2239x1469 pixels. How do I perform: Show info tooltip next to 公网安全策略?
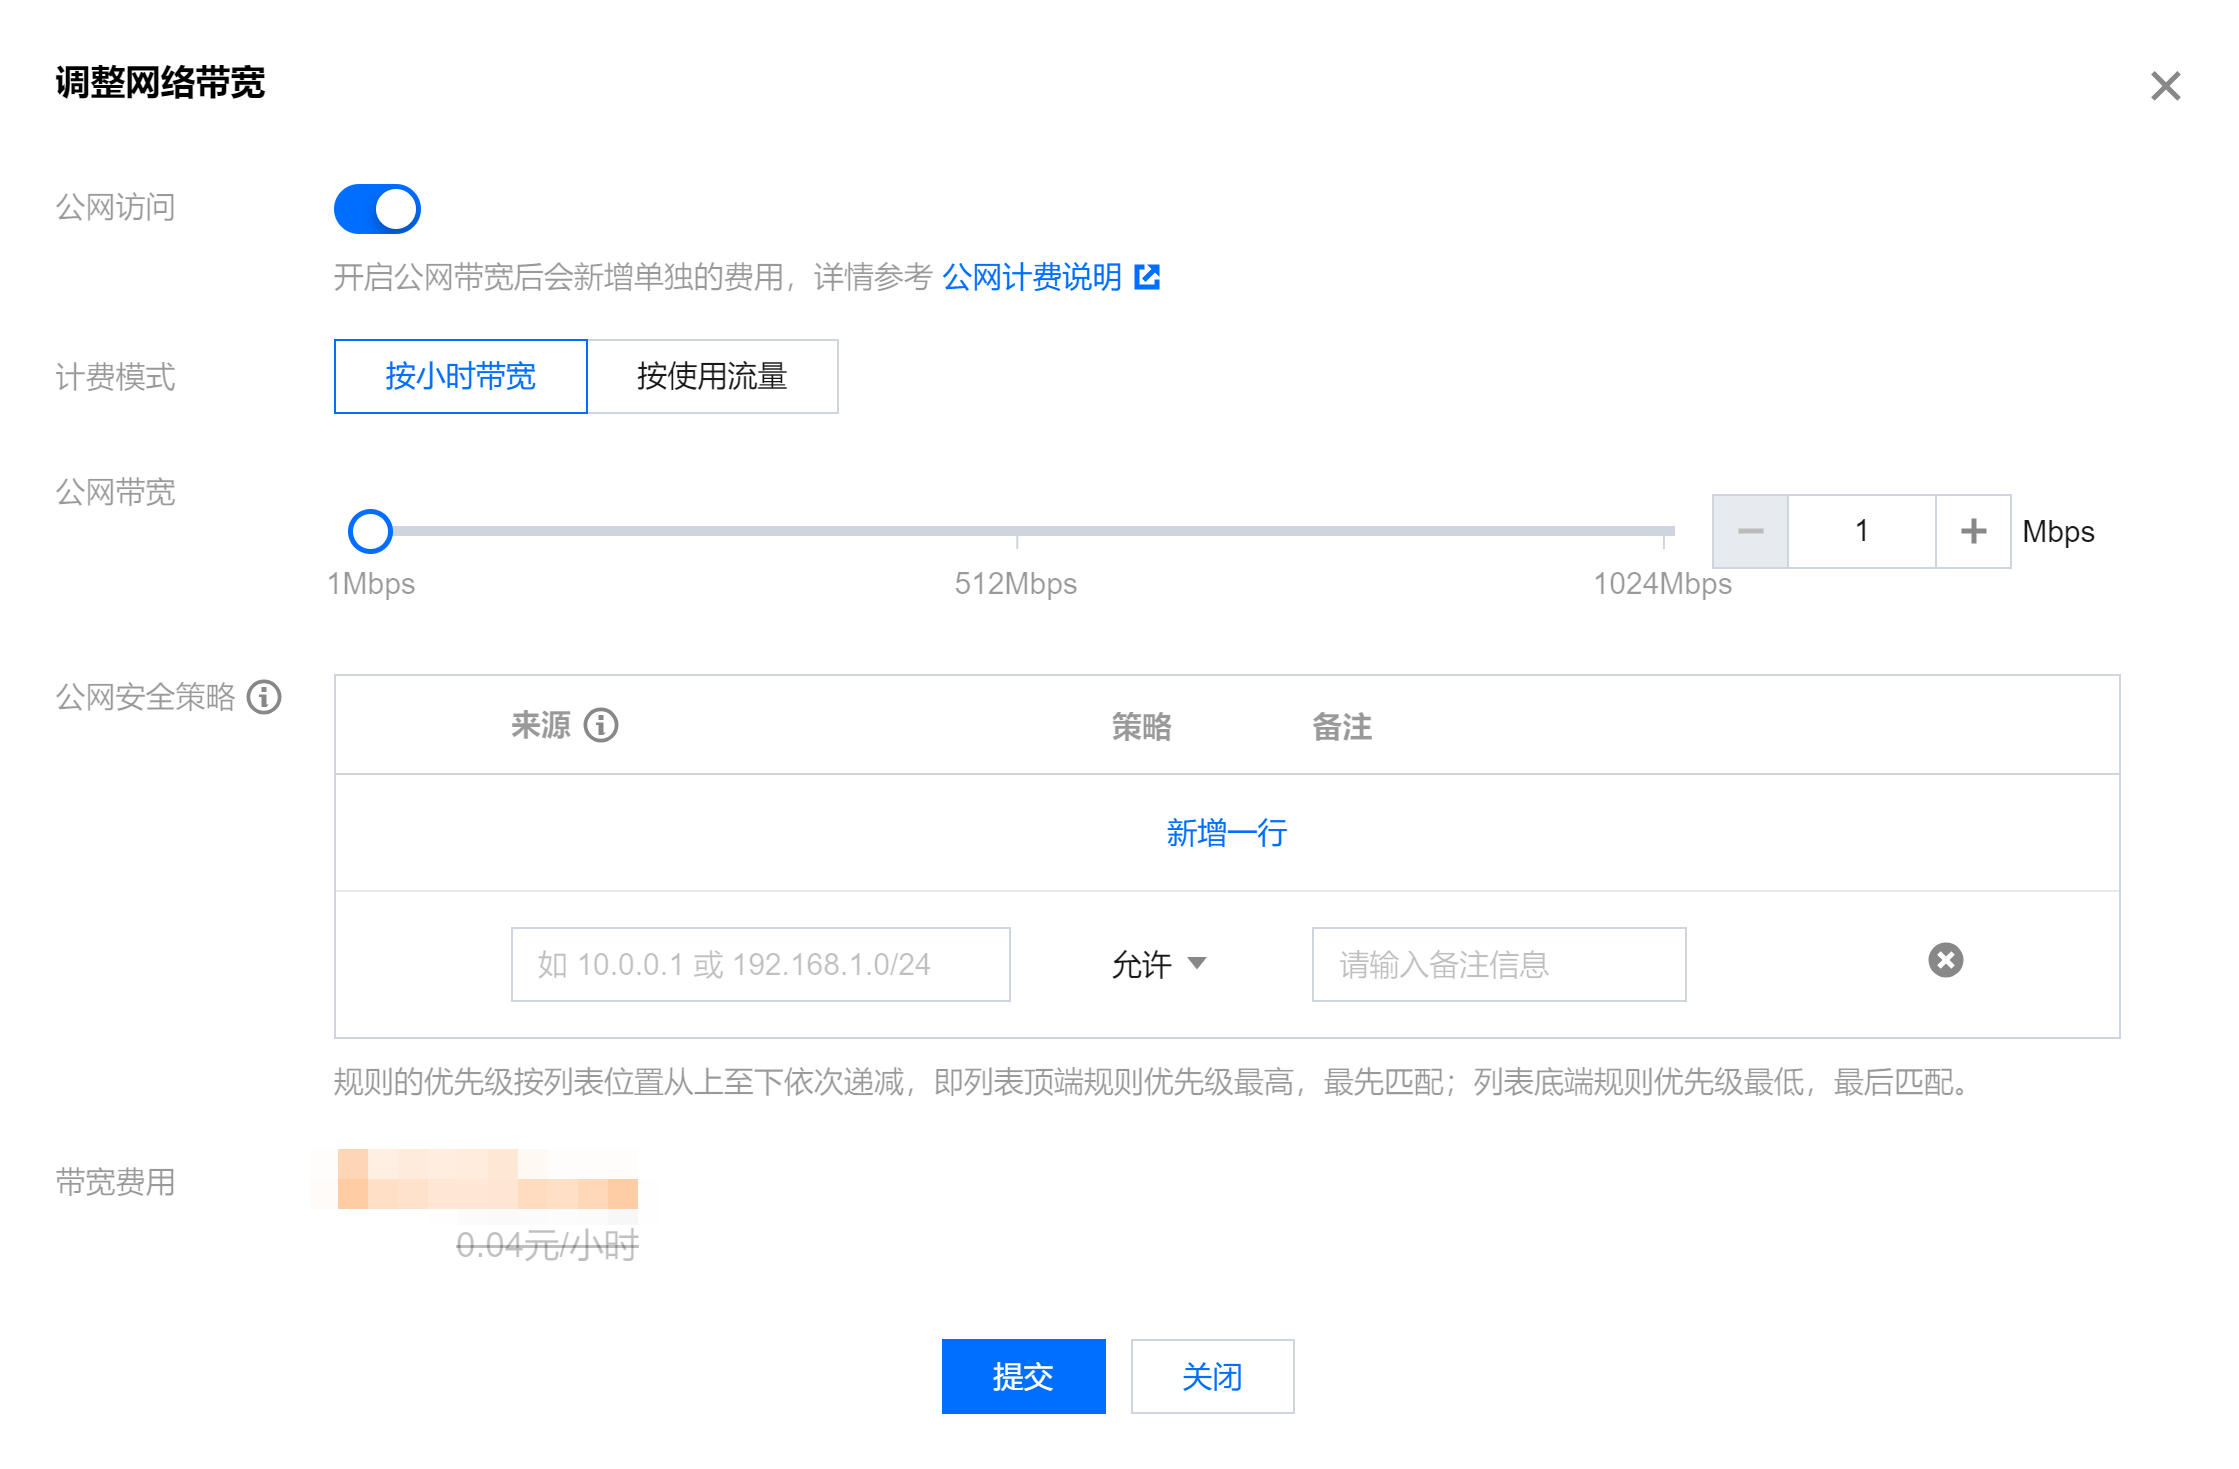[264, 697]
